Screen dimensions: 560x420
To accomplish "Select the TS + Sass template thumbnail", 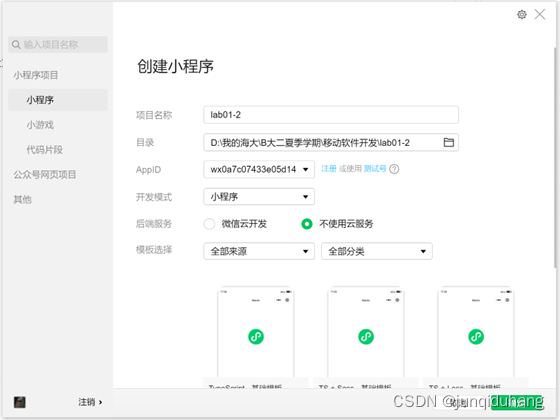I will [x=366, y=338].
